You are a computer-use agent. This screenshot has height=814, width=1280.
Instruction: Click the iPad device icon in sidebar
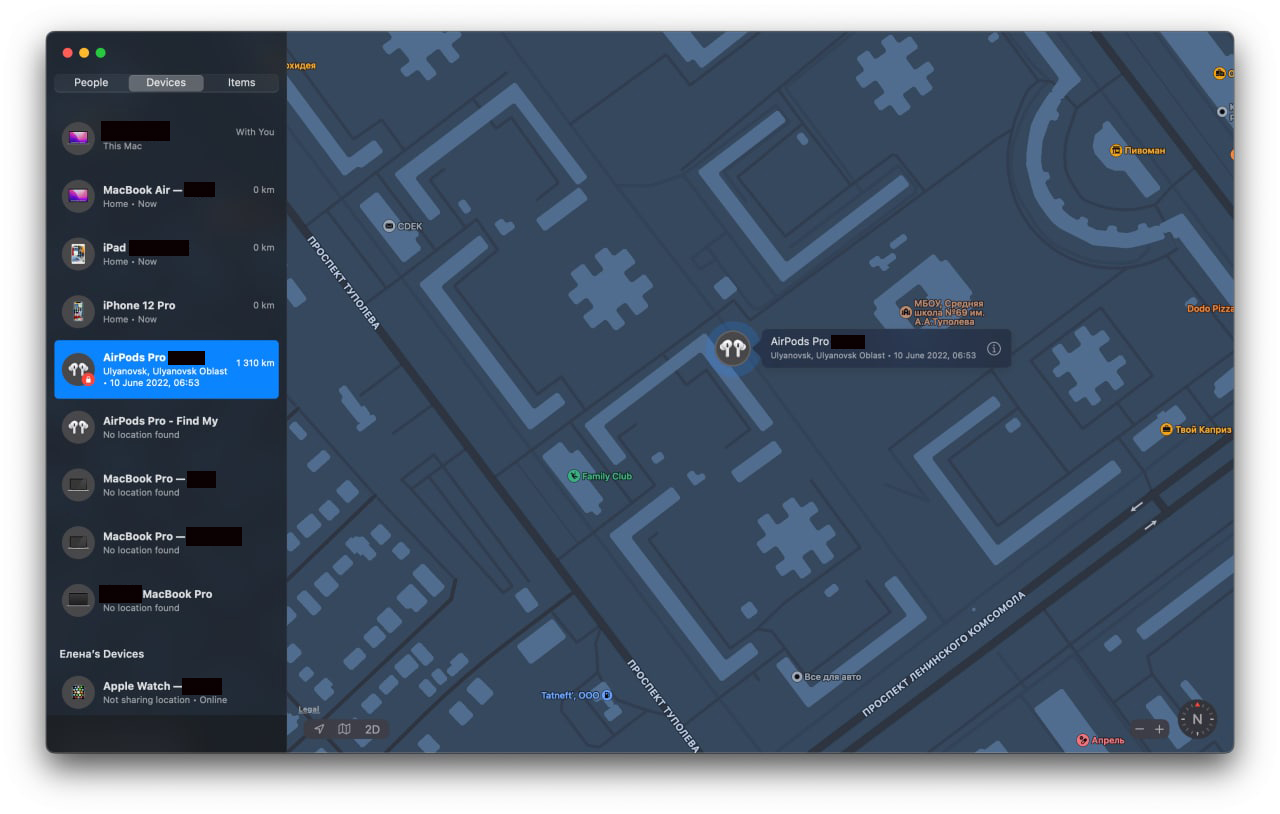click(78, 254)
